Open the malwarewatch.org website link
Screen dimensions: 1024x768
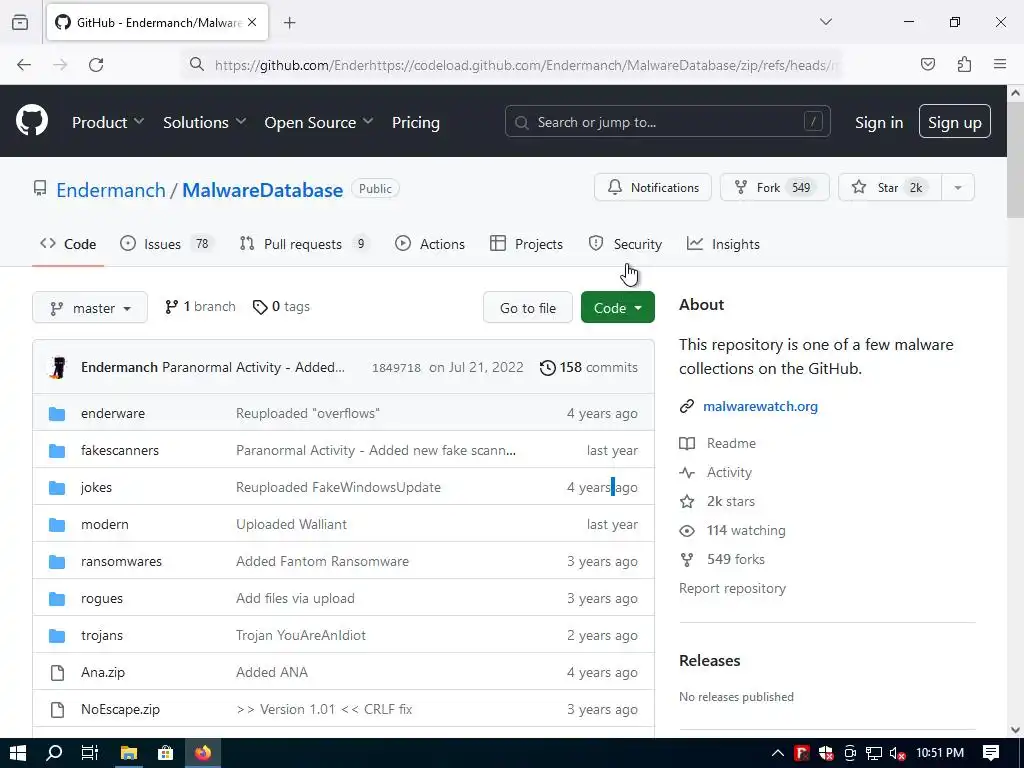tap(760, 406)
